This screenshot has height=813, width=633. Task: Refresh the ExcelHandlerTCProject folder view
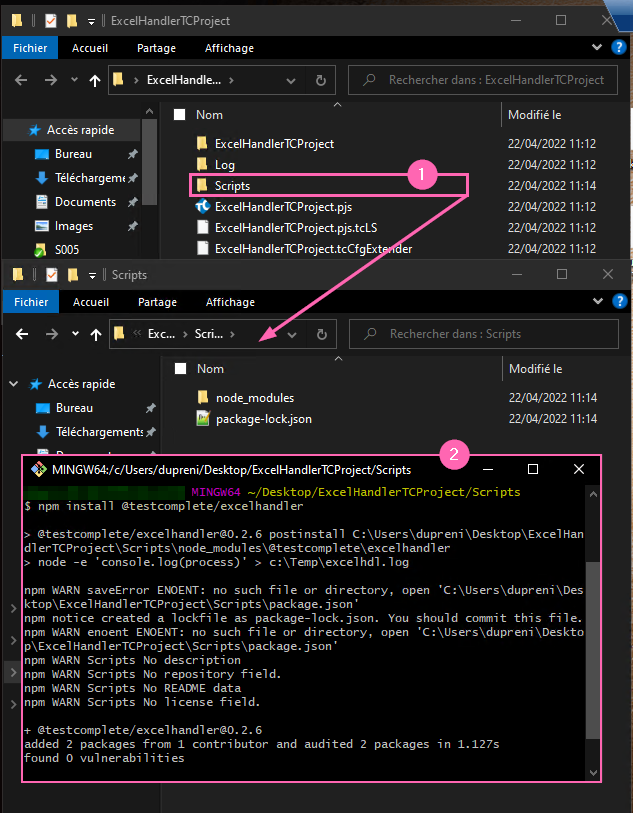click(x=321, y=80)
